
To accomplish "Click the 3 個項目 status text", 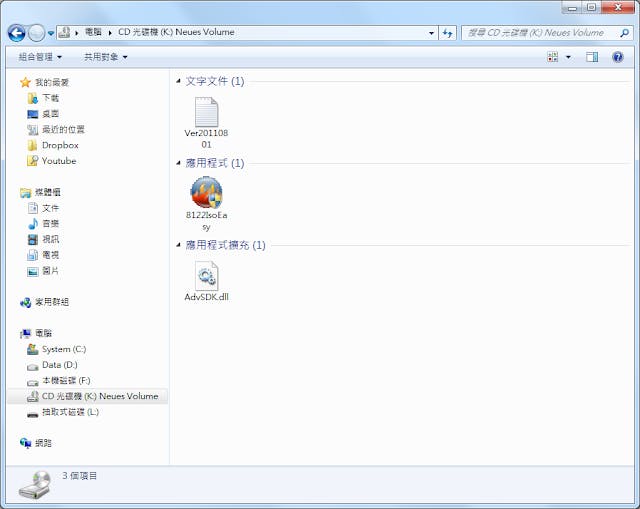I will coord(80,476).
